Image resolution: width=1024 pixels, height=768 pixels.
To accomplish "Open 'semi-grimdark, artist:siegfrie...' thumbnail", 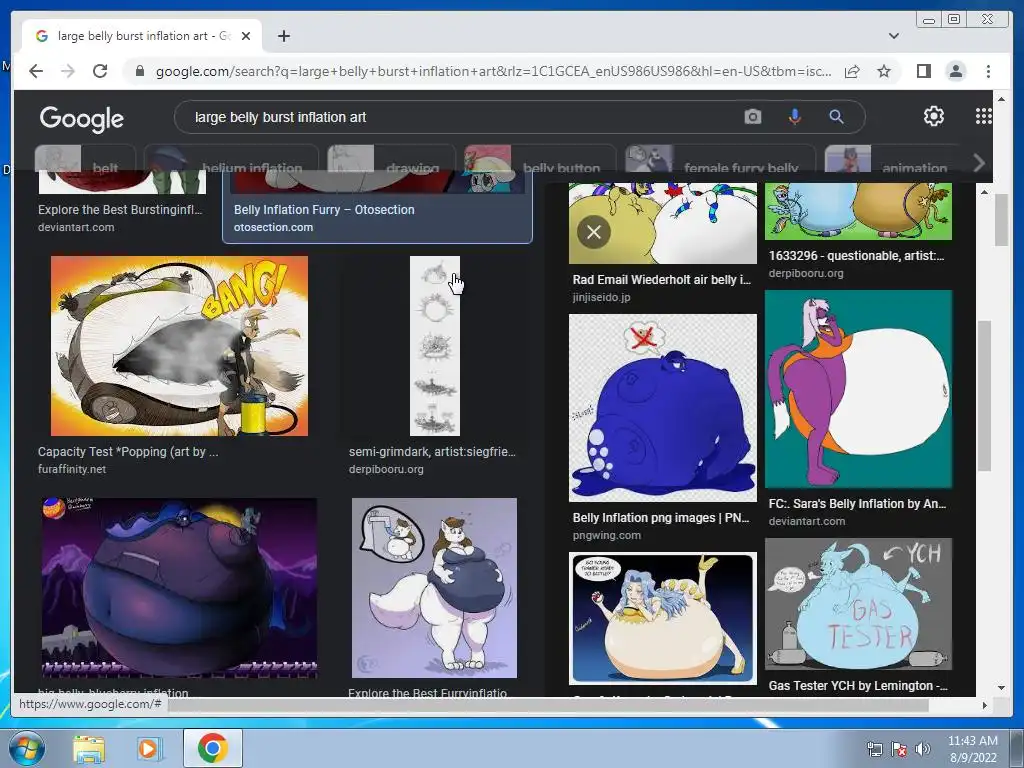I will (x=434, y=345).
